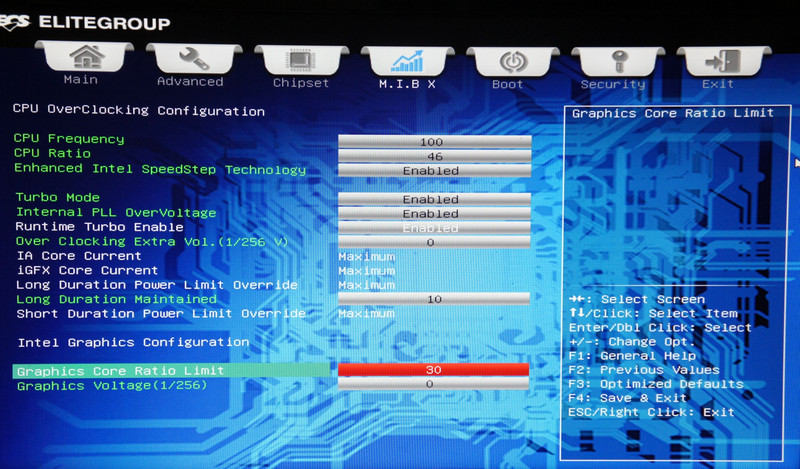Select the CPU Frequency setting label

click(x=69, y=138)
